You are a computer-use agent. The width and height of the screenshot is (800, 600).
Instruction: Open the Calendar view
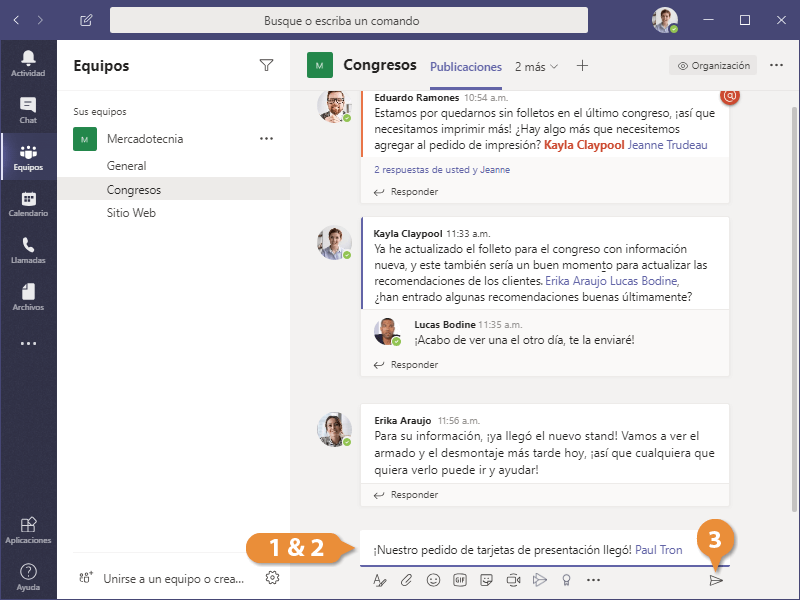[28, 205]
